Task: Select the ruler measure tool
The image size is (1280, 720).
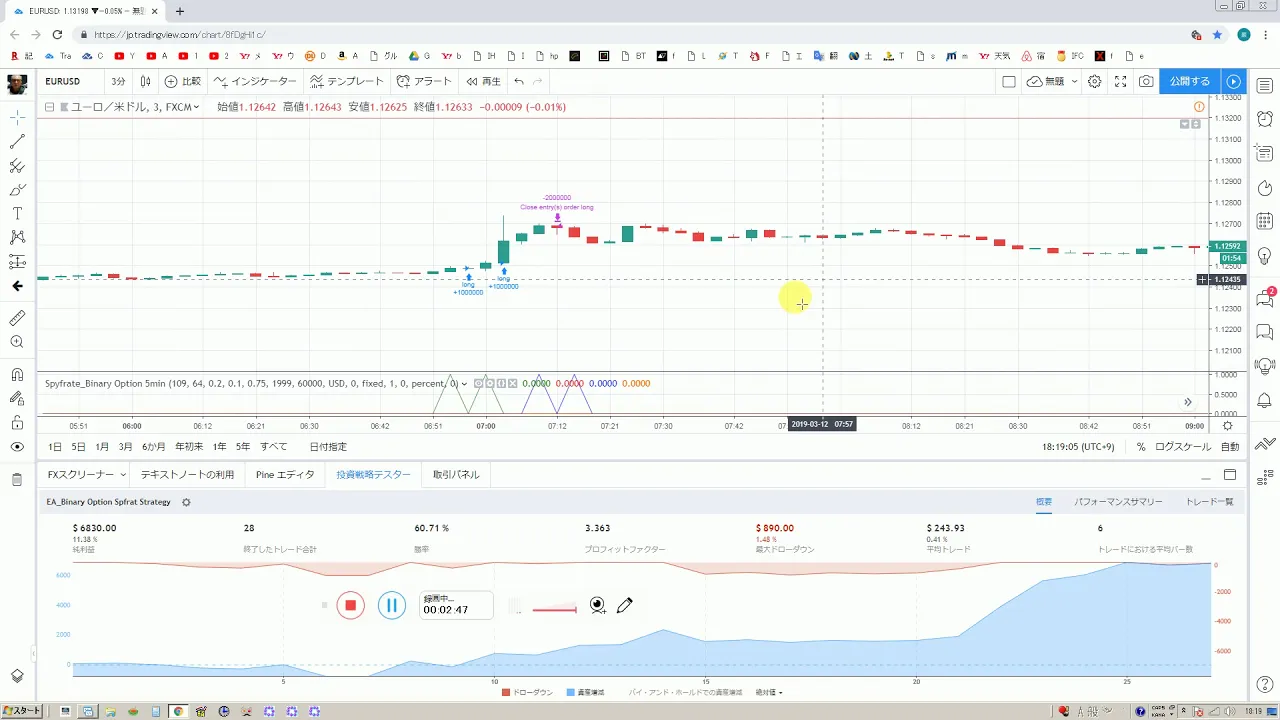Action: click(x=17, y=318)
